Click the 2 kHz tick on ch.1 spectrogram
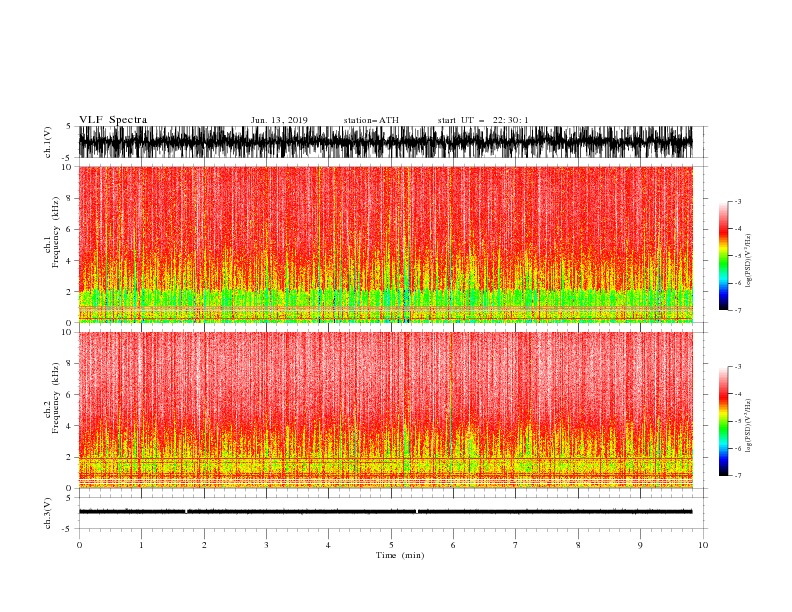The width and height of the screenshot is (792, 612). point(69,292)
